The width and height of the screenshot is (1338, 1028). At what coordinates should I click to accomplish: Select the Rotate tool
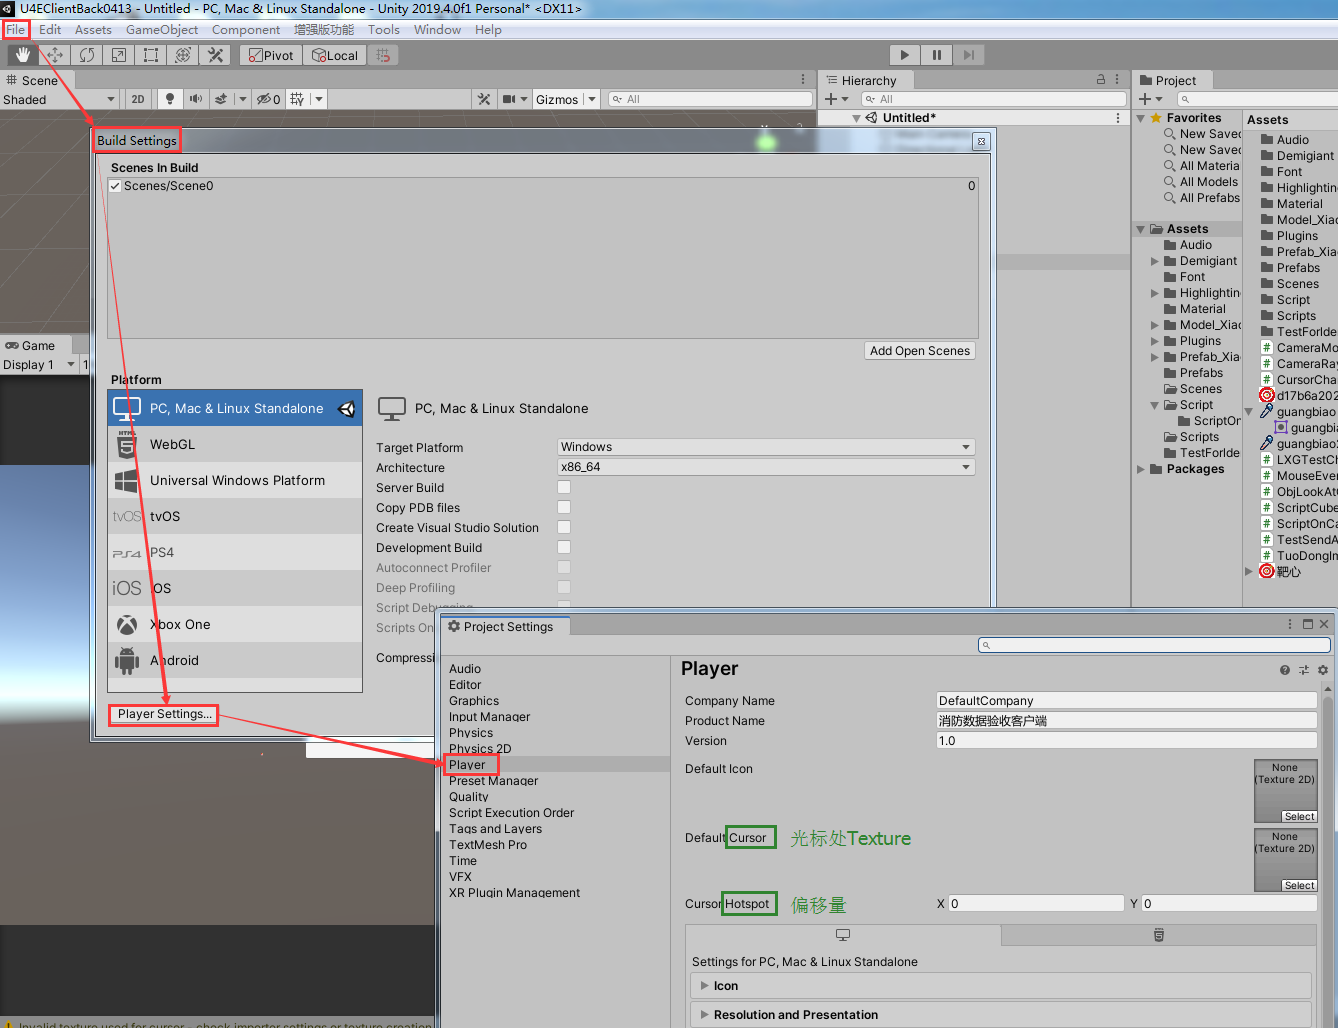(x=87, y=55)
